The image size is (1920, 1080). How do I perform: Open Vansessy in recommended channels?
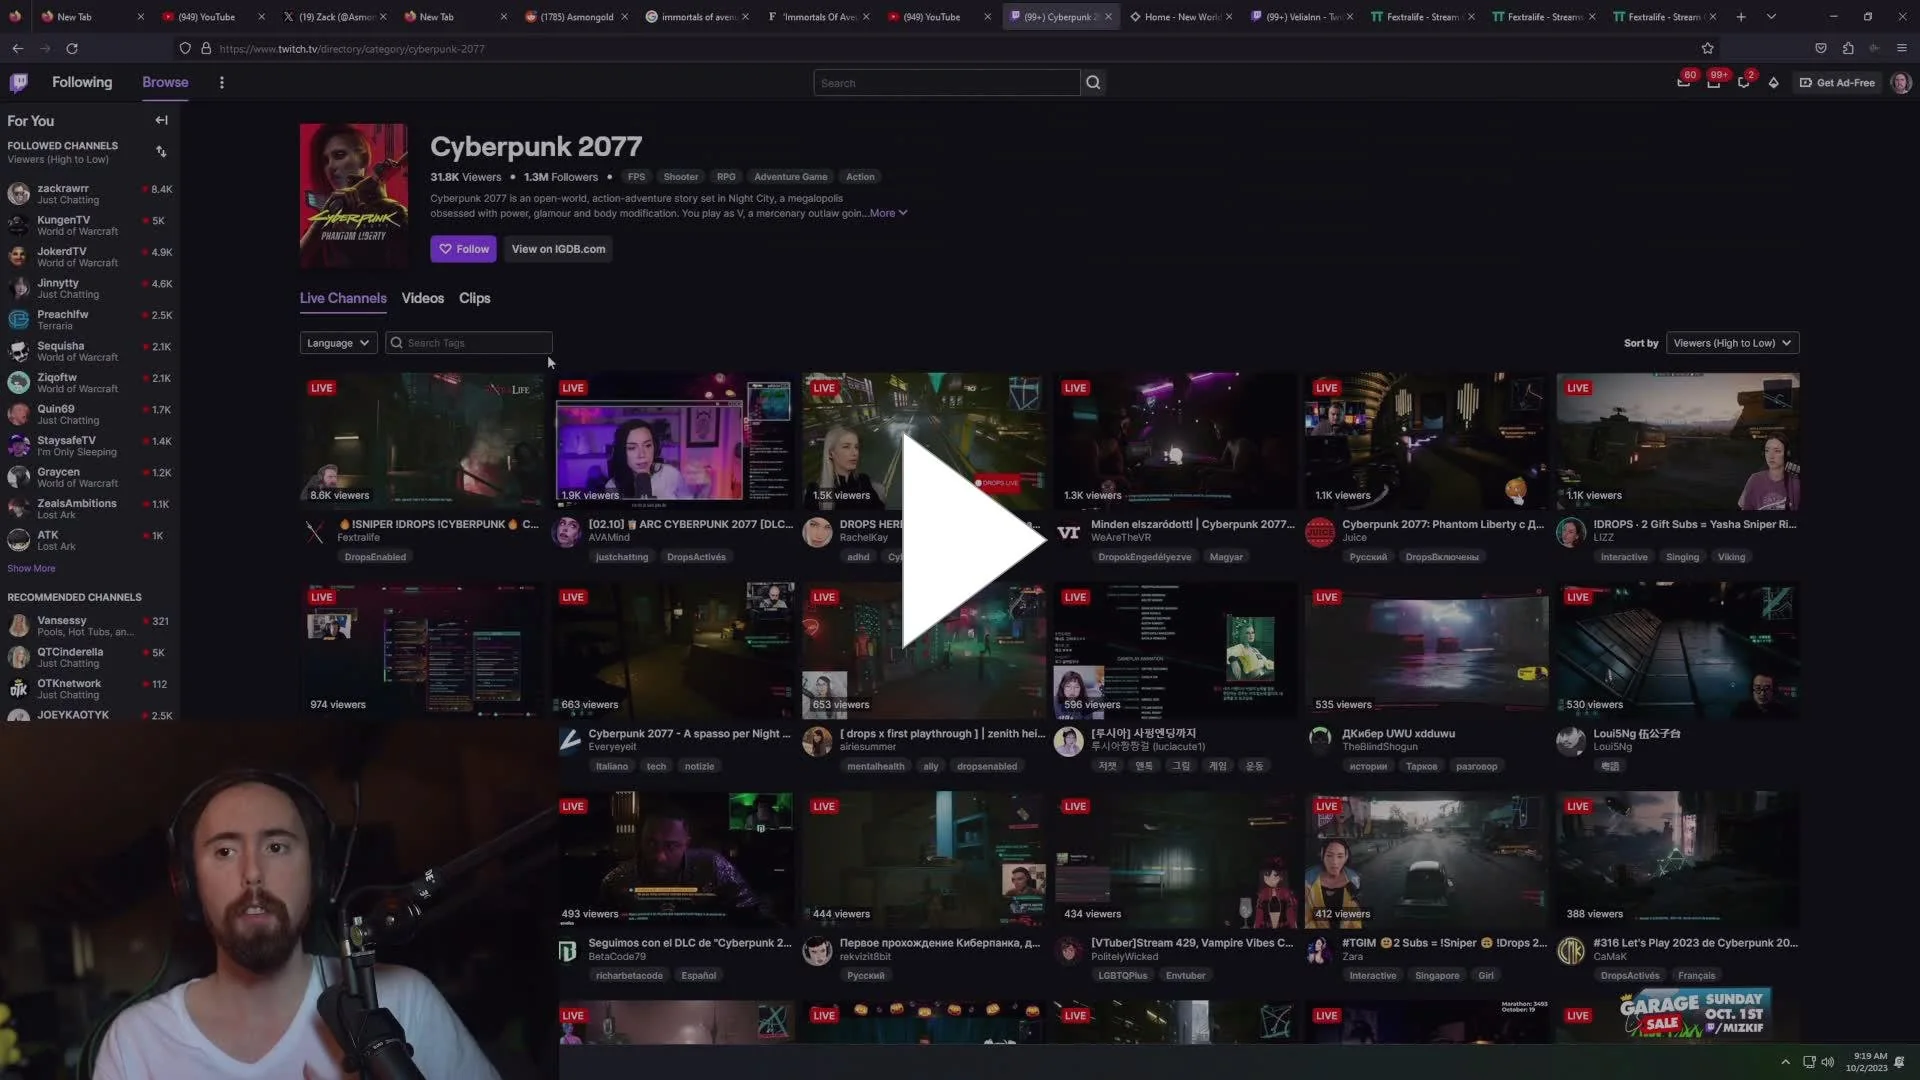[90, 626]
